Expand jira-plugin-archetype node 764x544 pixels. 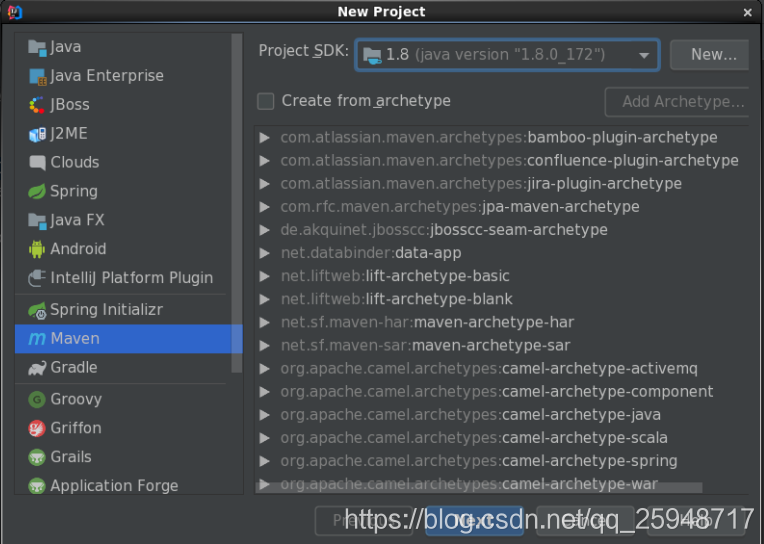[x=265, y=184]
